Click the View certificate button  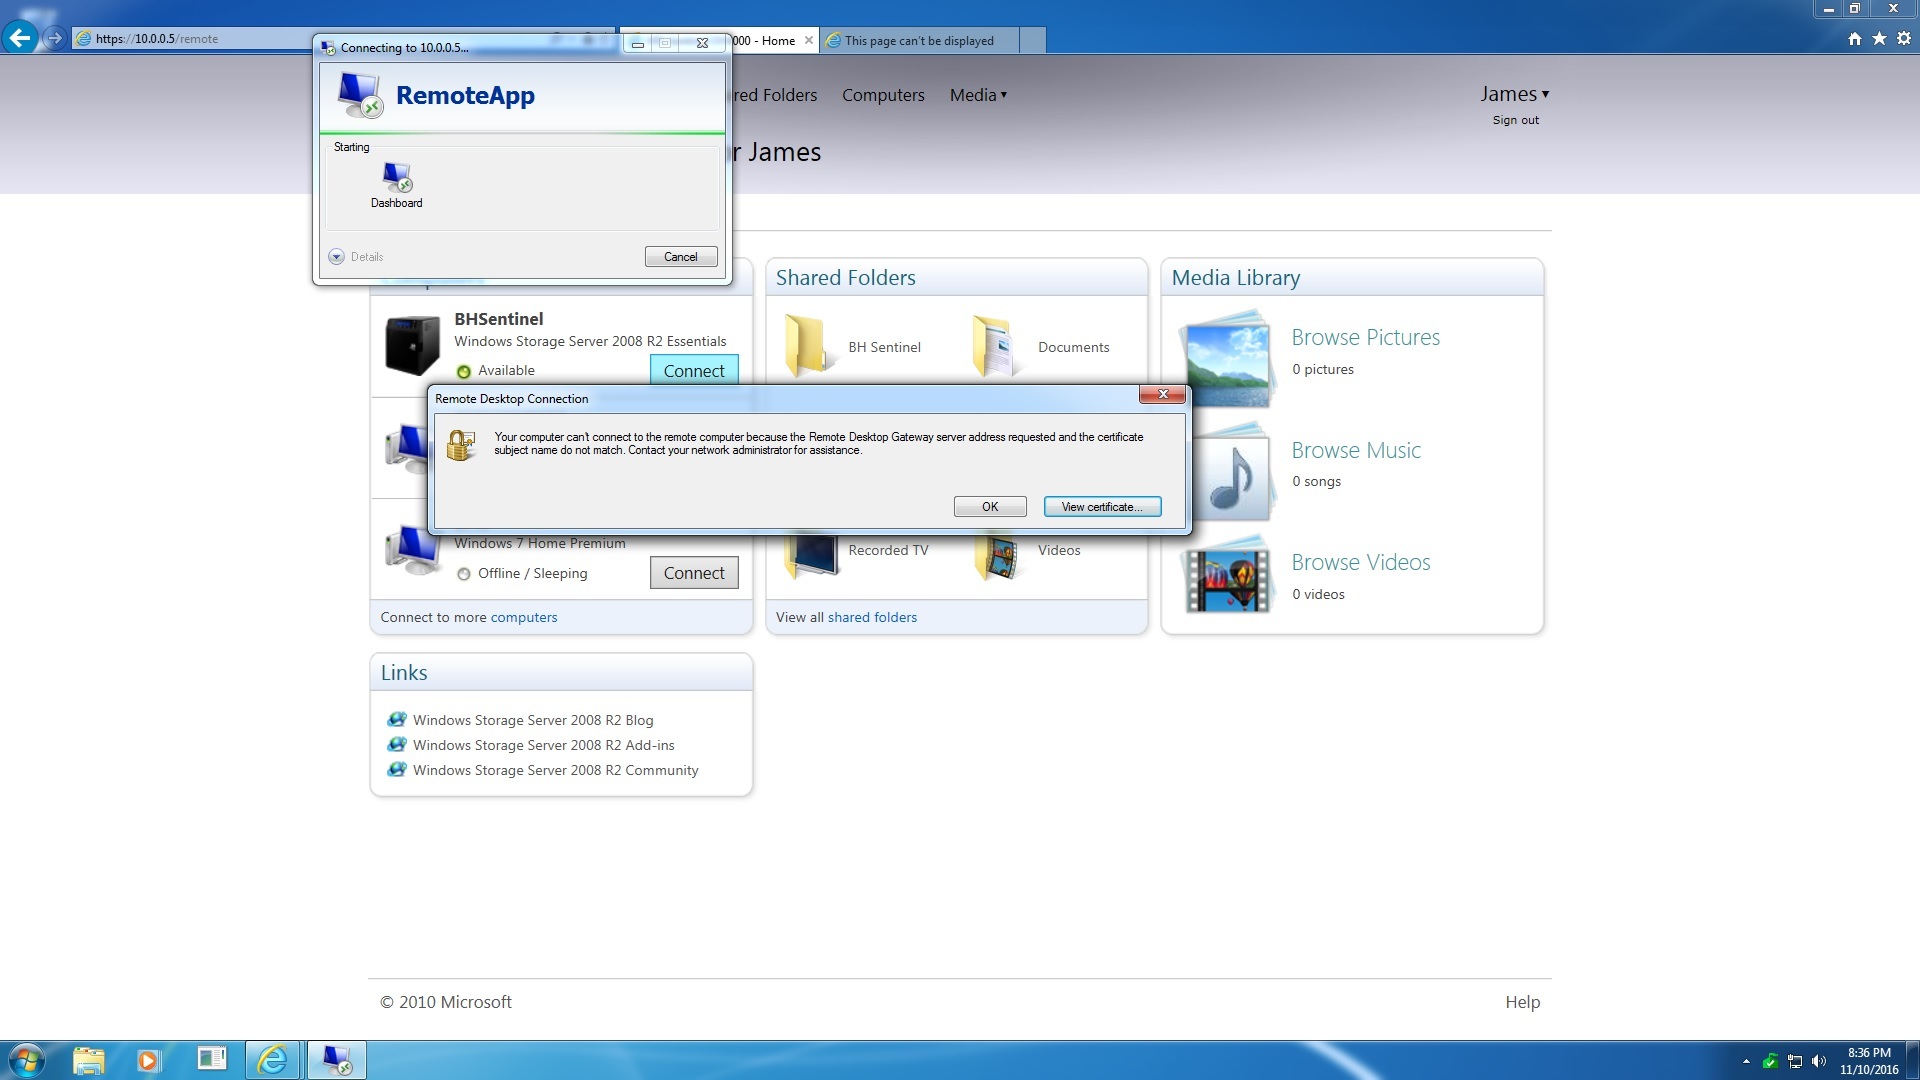(x=1102, y=507)
